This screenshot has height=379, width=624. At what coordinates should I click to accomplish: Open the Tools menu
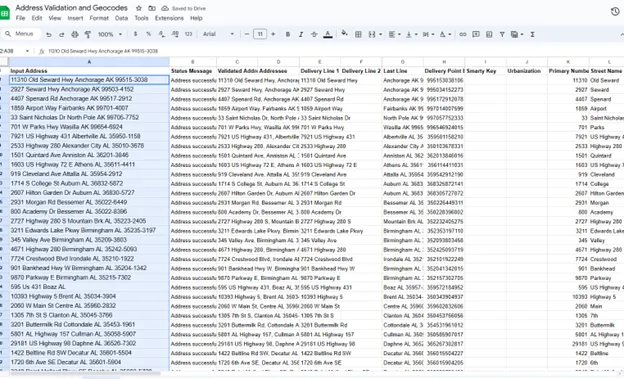click(x=141, y=18)
